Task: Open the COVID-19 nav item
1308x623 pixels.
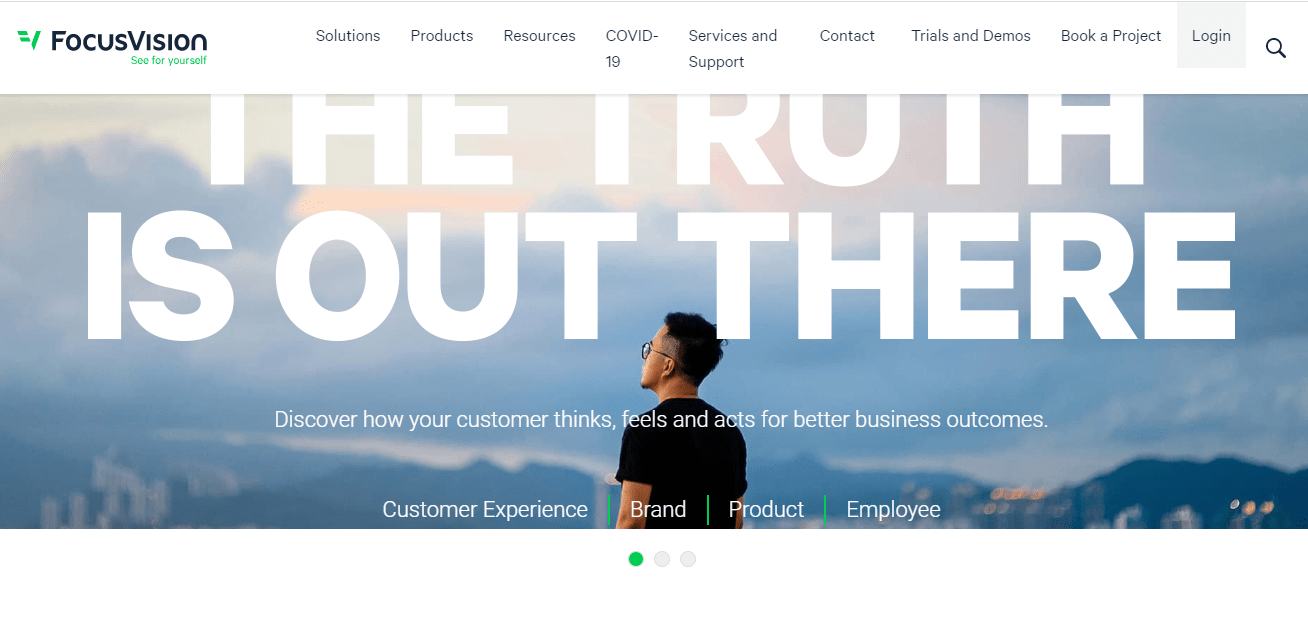Action: (x=632, y=48)
